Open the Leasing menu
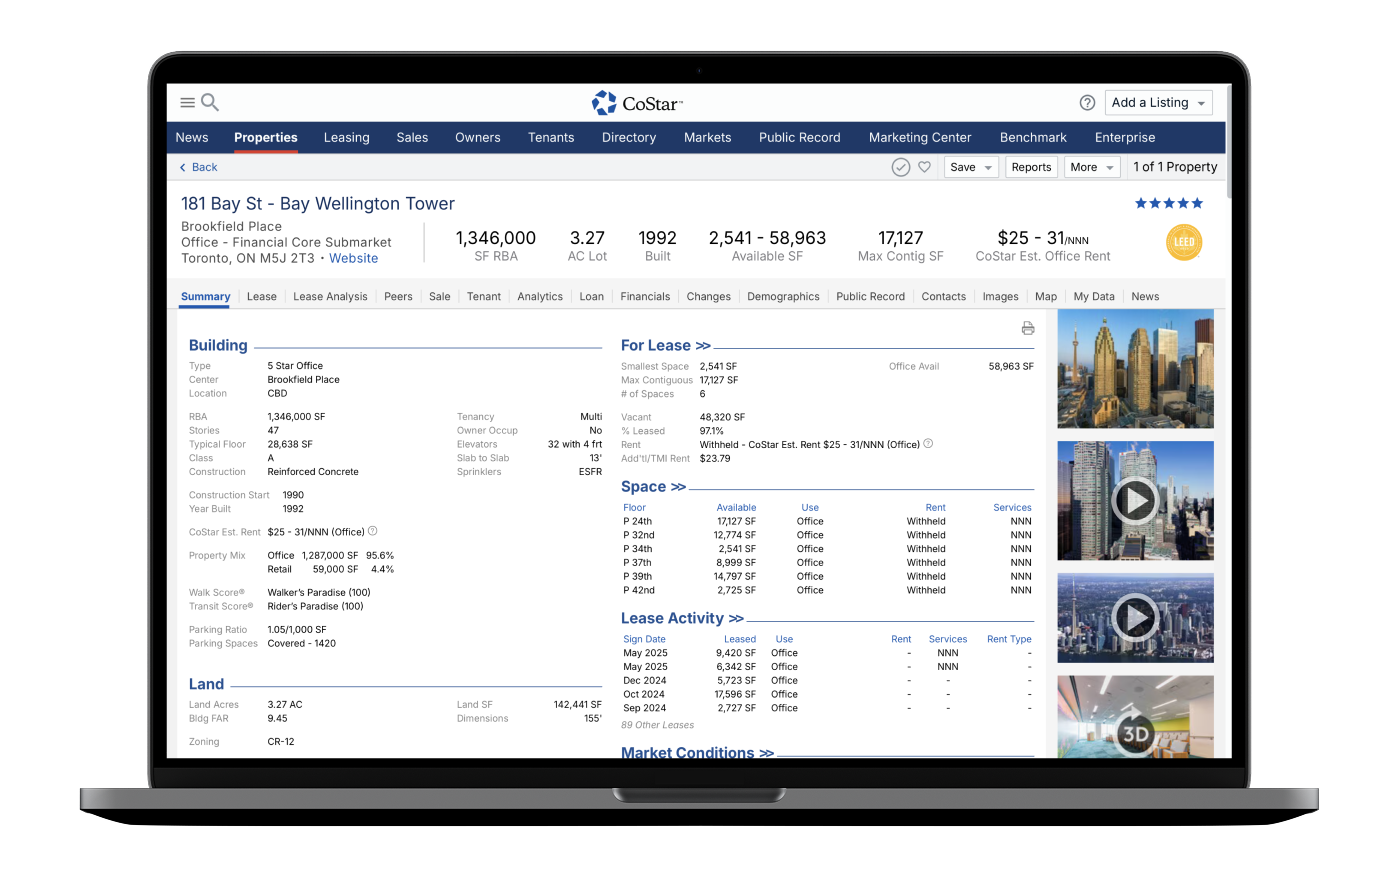This screenshot has width=1400, height=895. point(346,138)
